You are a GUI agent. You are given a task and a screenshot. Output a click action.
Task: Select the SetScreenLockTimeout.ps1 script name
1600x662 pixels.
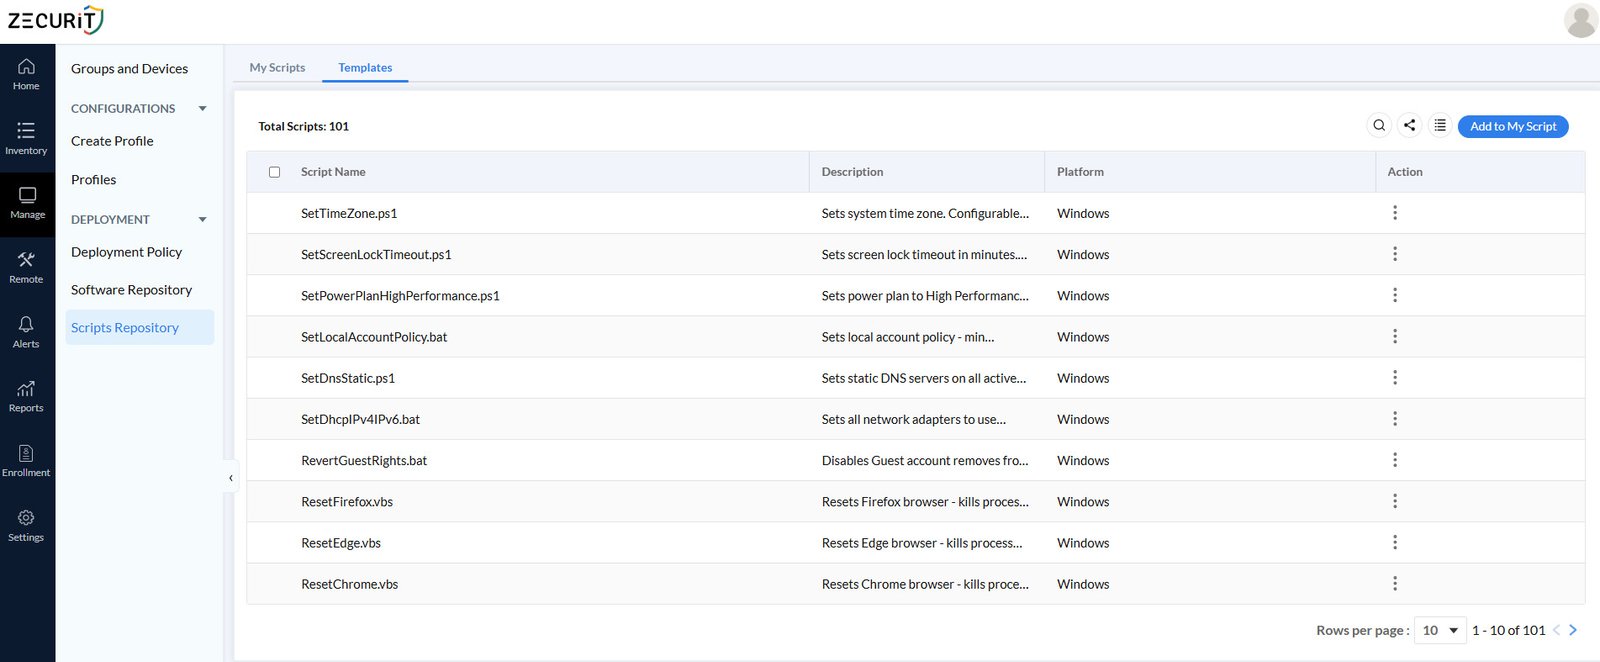[376, 254]
